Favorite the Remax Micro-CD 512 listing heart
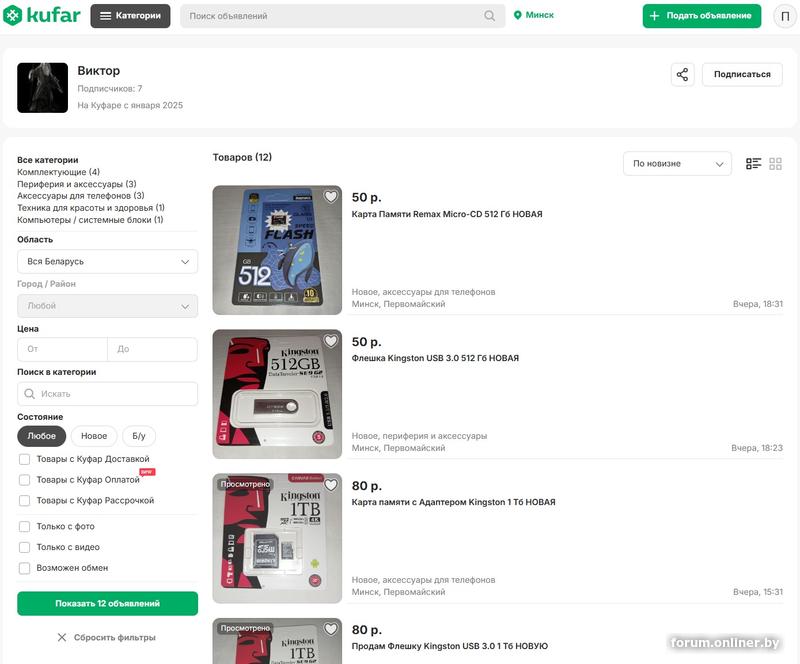 pos(331,197)
